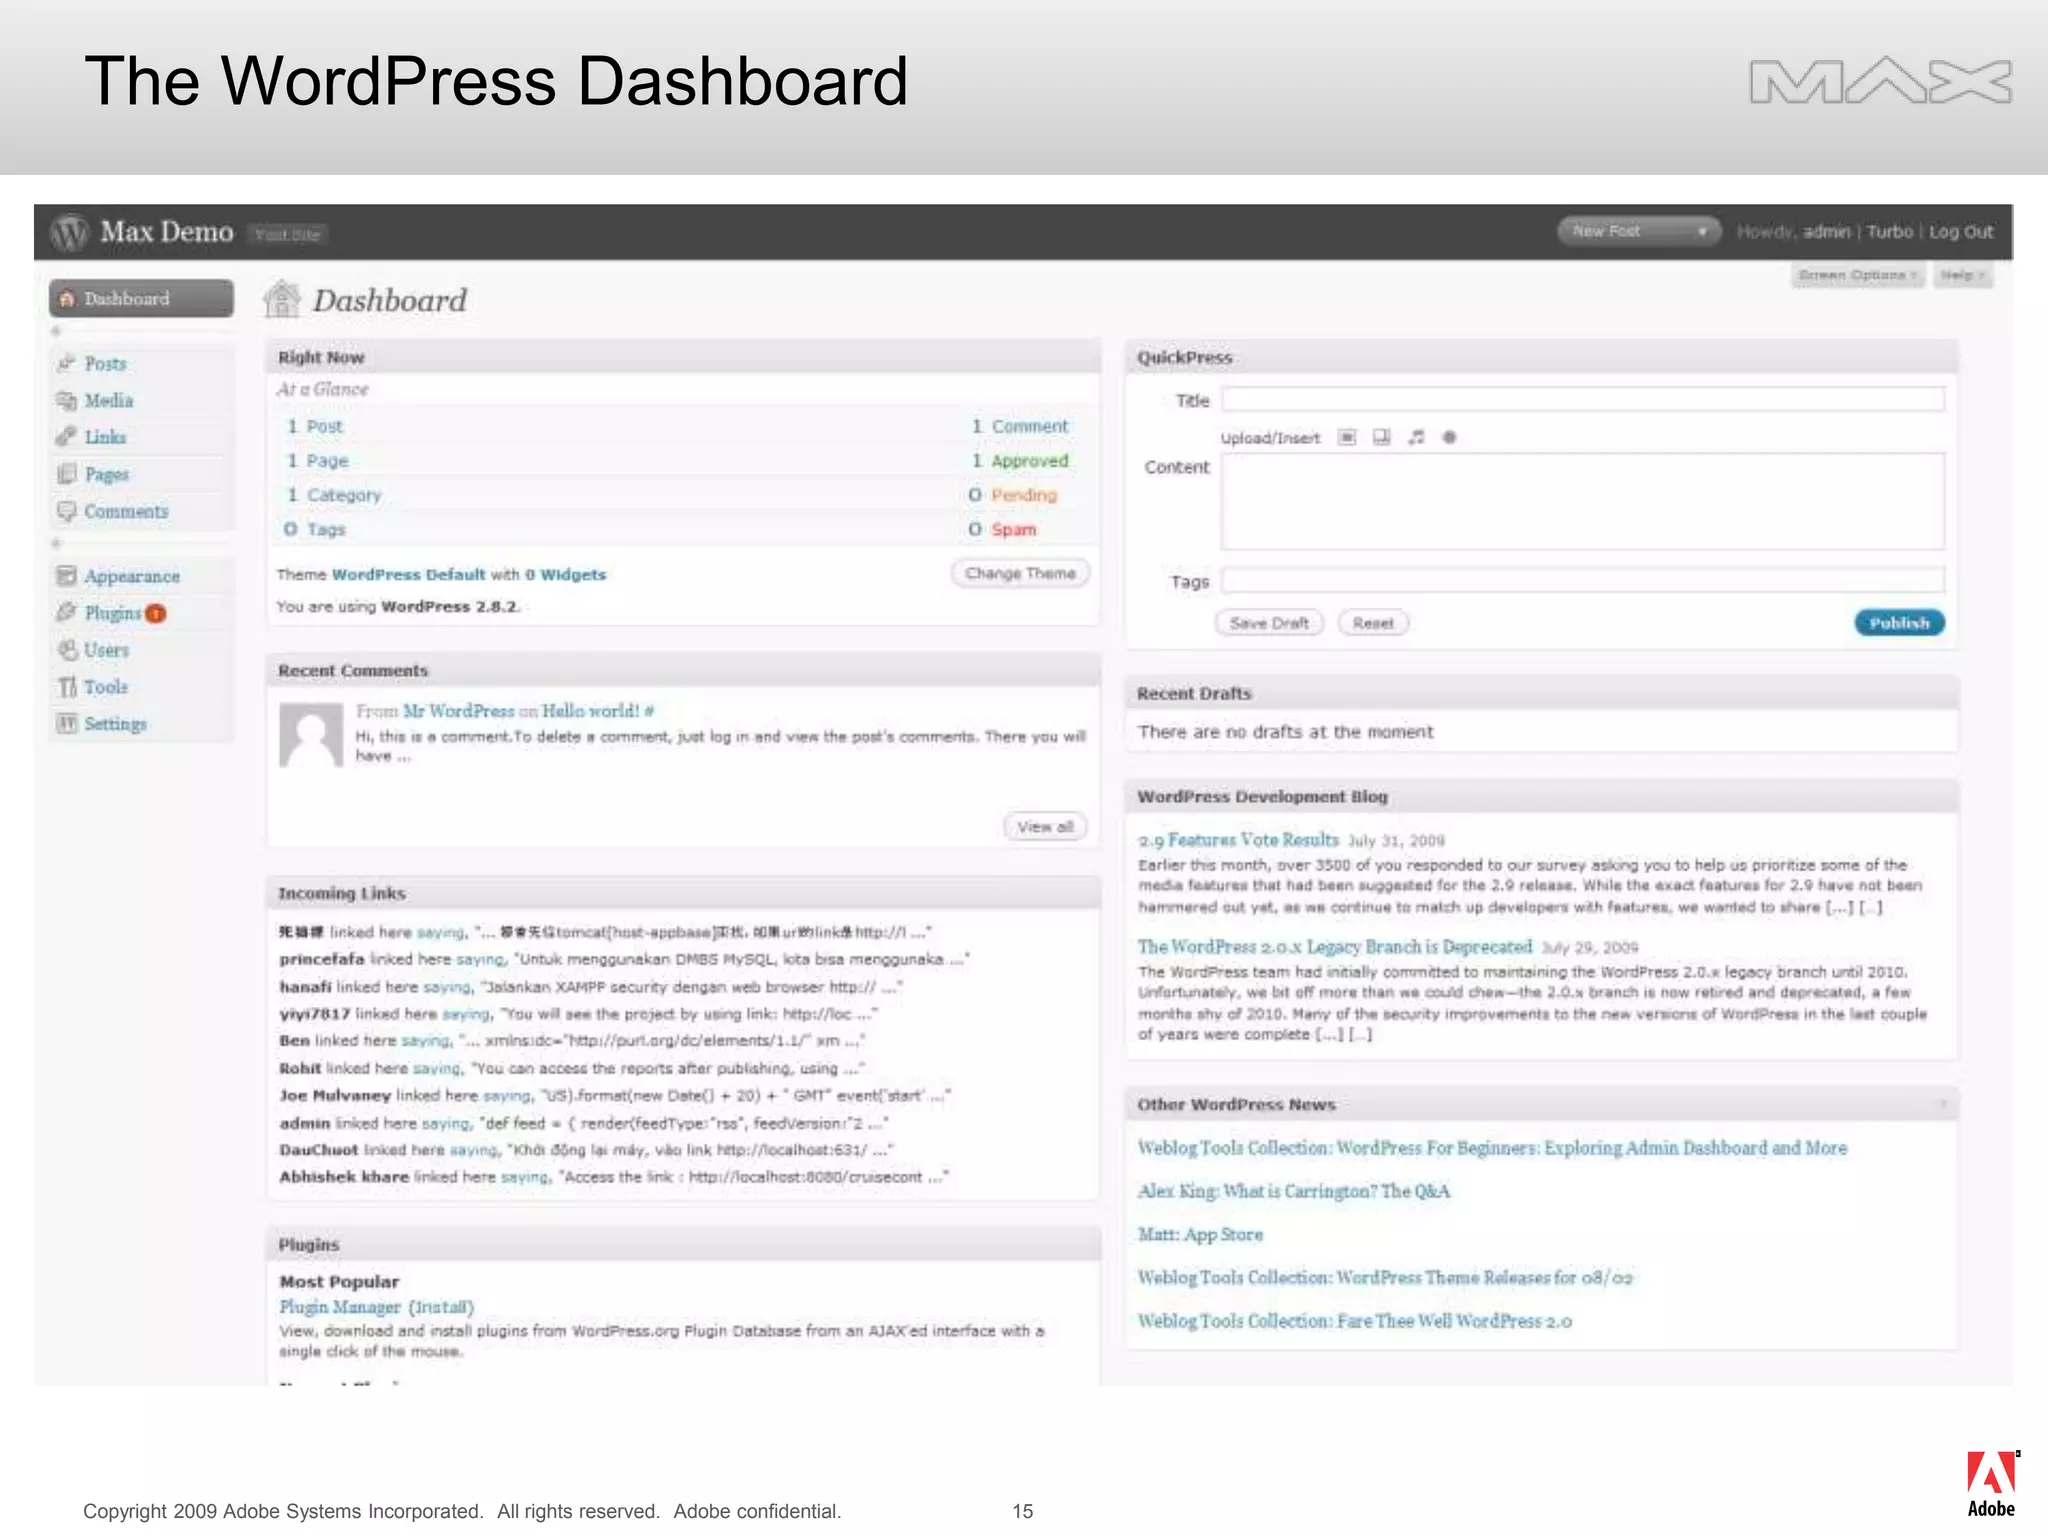Viewport: 2048px width, 1536px height.
Task: Click the Dashboard home icon in sidebar
Action: (67, 299)
